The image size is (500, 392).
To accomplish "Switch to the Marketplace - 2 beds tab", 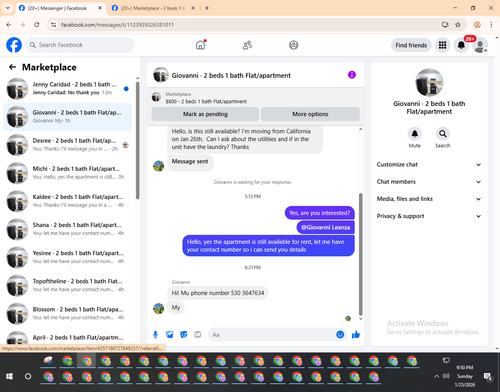I will pos(152,8).
